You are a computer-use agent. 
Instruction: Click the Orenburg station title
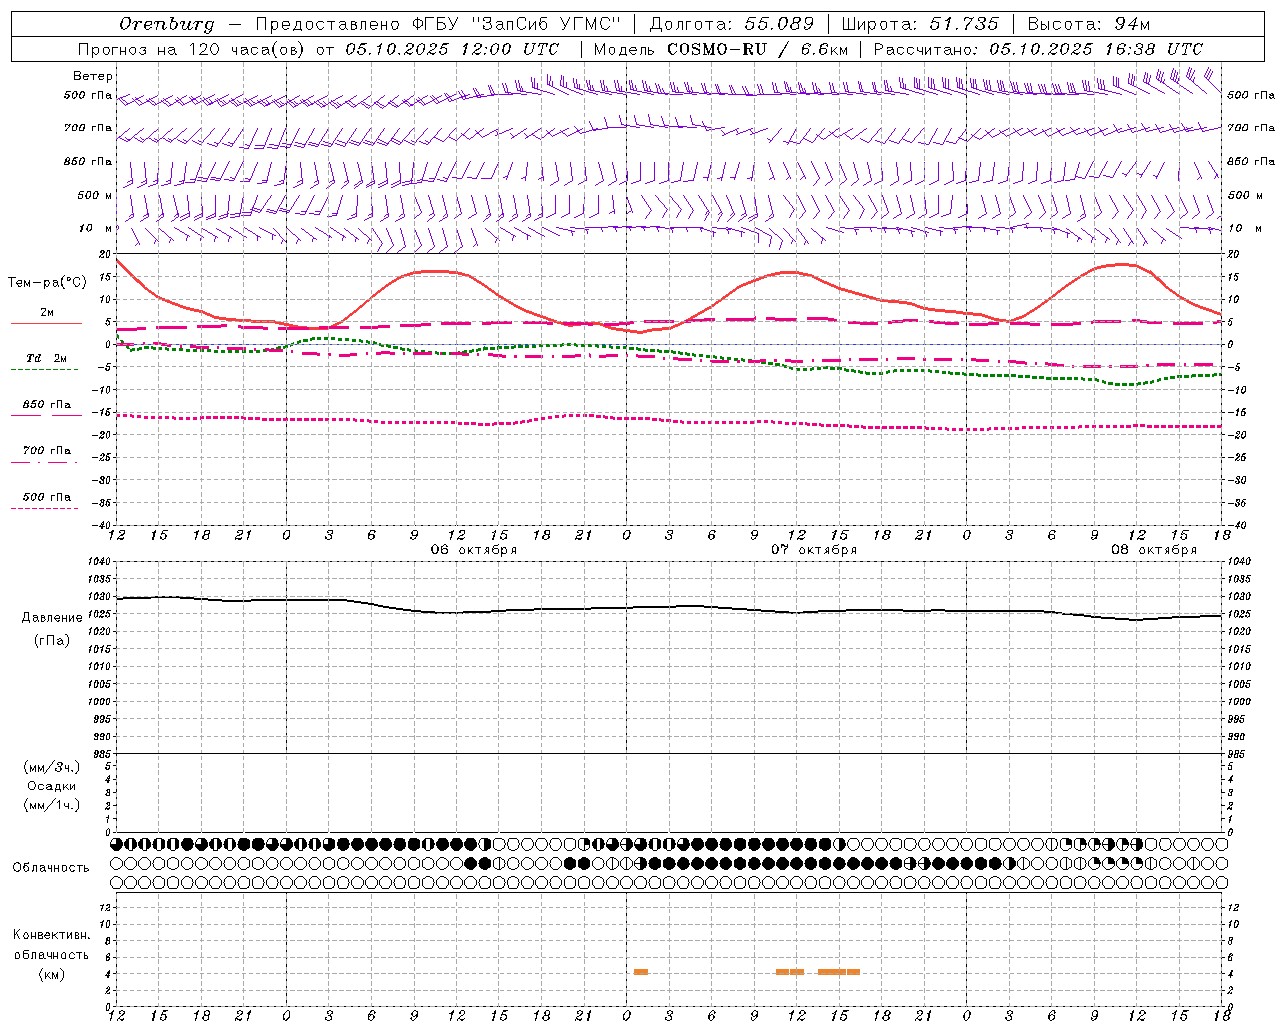point(166,24)
